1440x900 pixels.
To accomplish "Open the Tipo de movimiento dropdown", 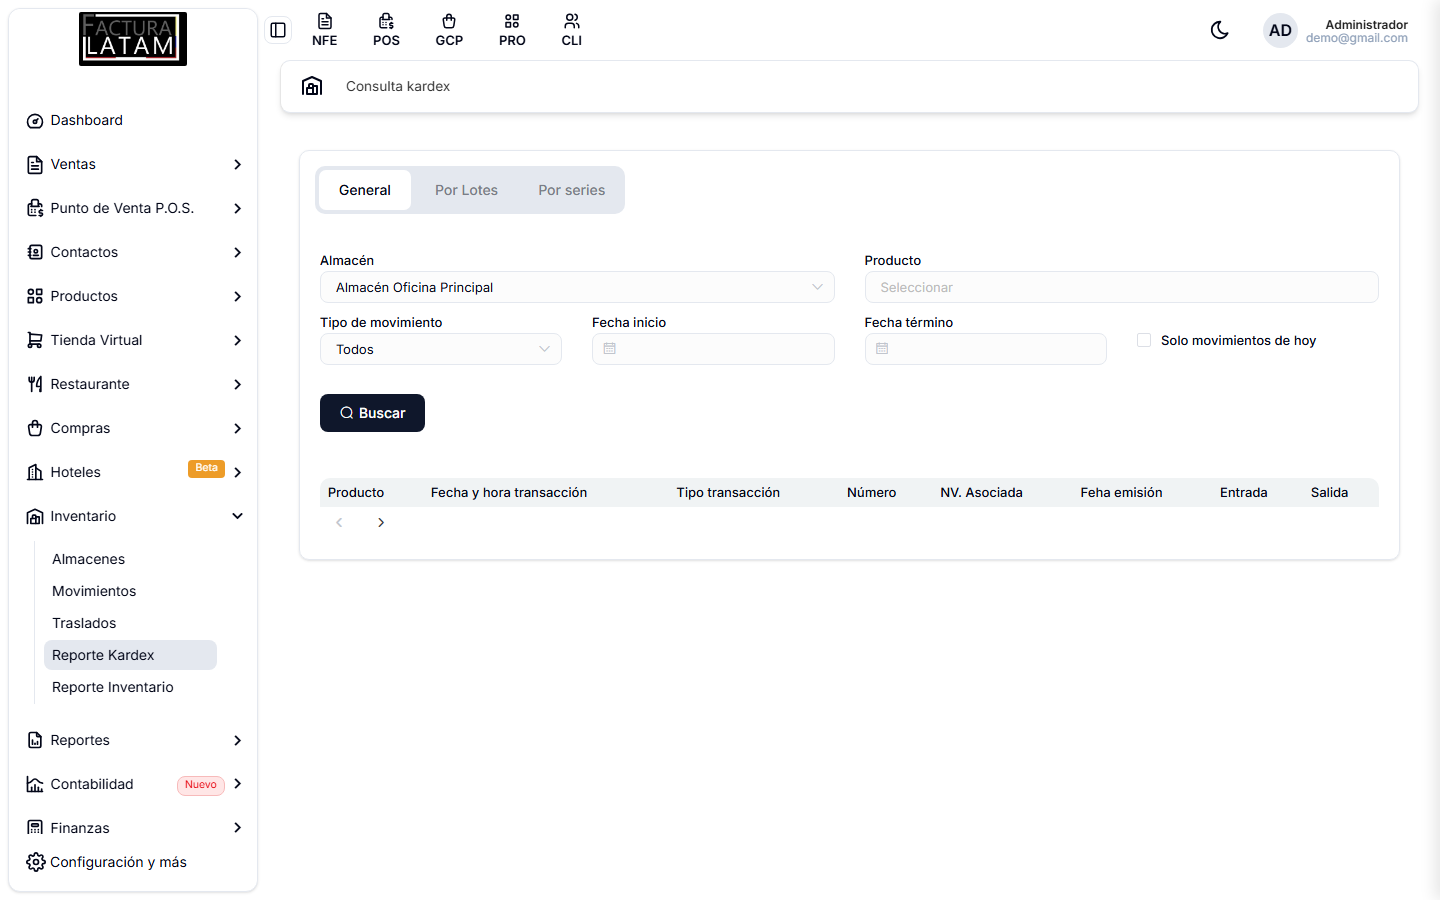I will pyautogui.click(x=441, y=349).
